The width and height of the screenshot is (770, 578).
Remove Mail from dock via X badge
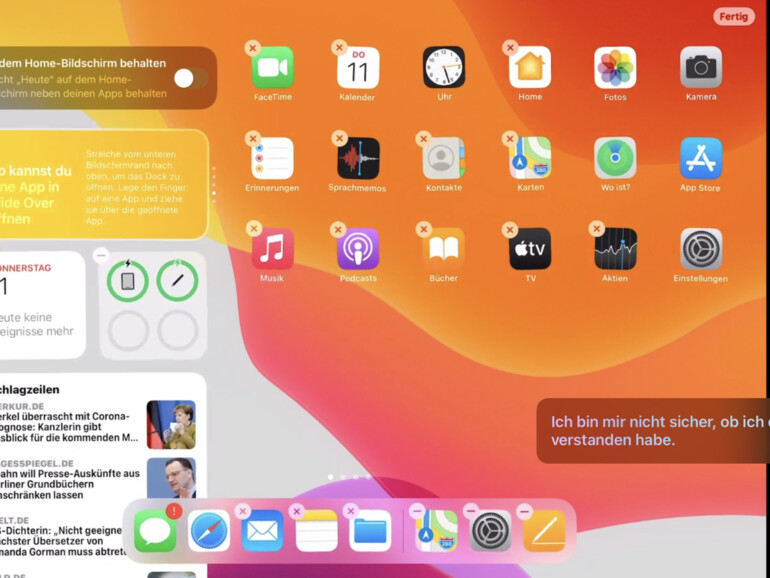243,511
